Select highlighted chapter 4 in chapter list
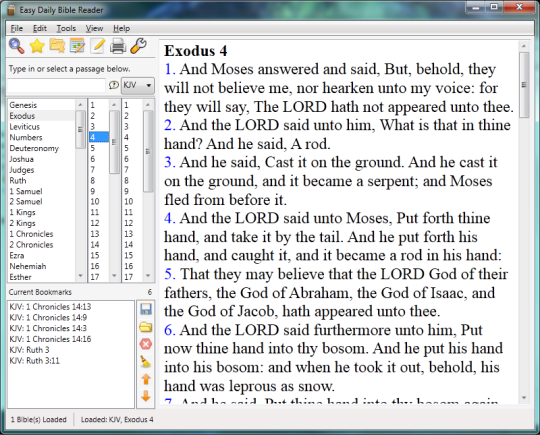540x435 pixels. [x=99, y=137]
